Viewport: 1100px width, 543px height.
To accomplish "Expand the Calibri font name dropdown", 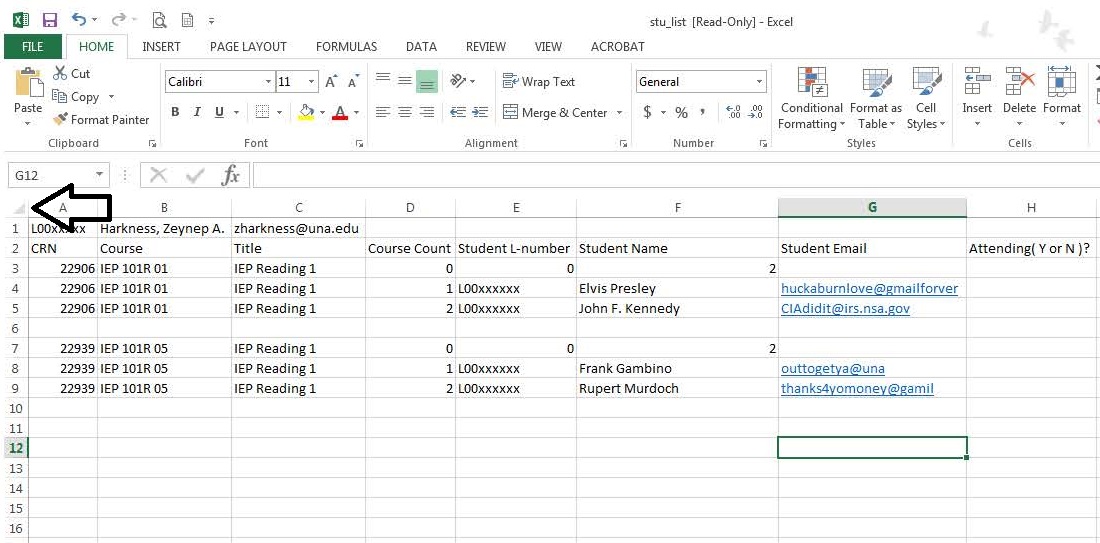I will click(x=268, y=82).
